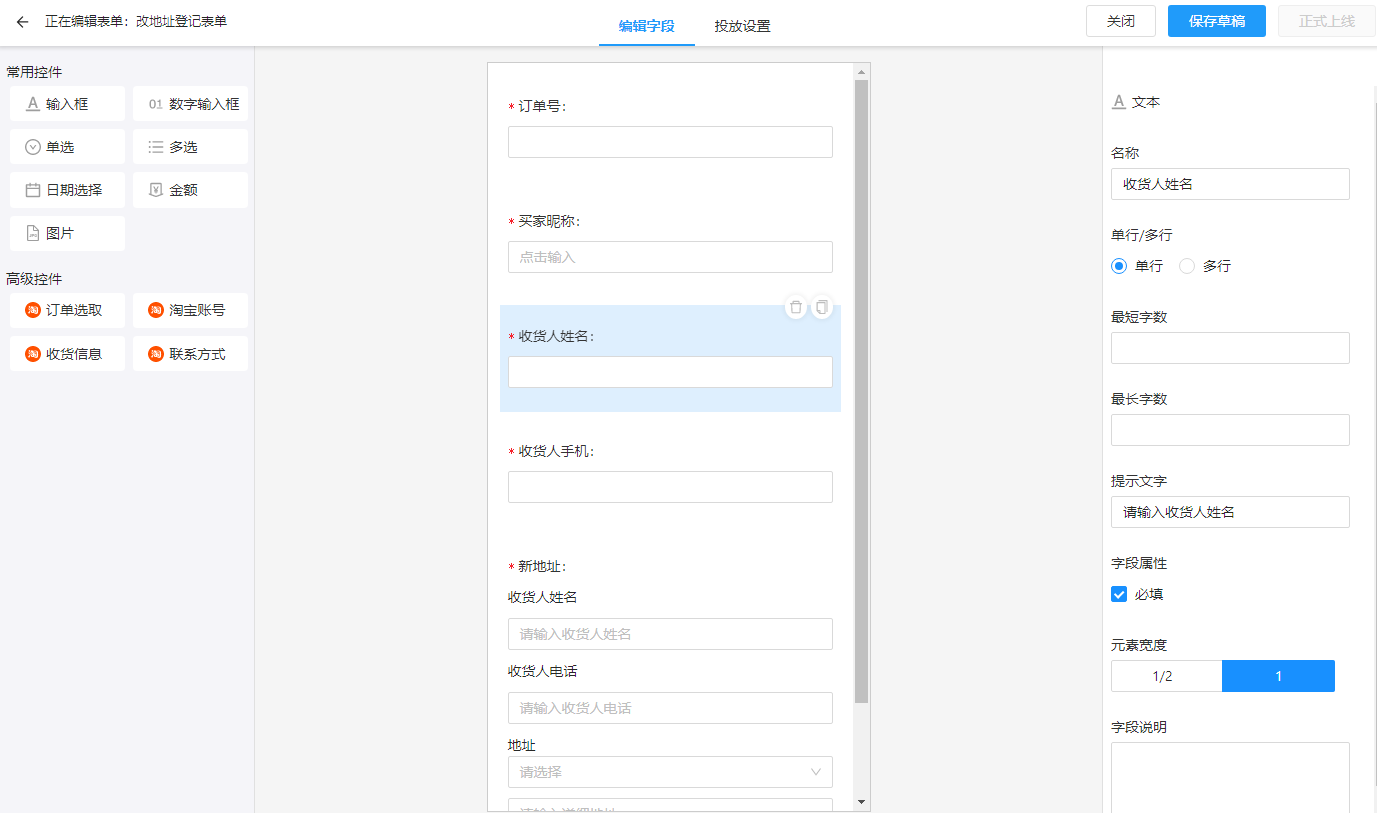This screenshot has width=1377, height=813.
Task: Click the 提示文字 input field
Action: (x=1230, y=512)
